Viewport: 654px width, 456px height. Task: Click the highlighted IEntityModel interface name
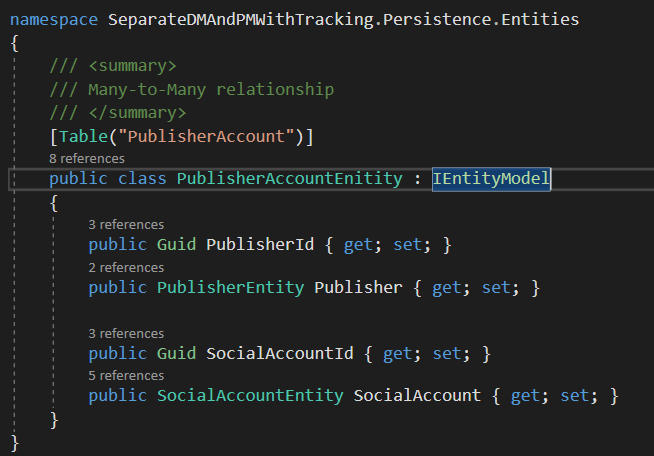point(491,180)
